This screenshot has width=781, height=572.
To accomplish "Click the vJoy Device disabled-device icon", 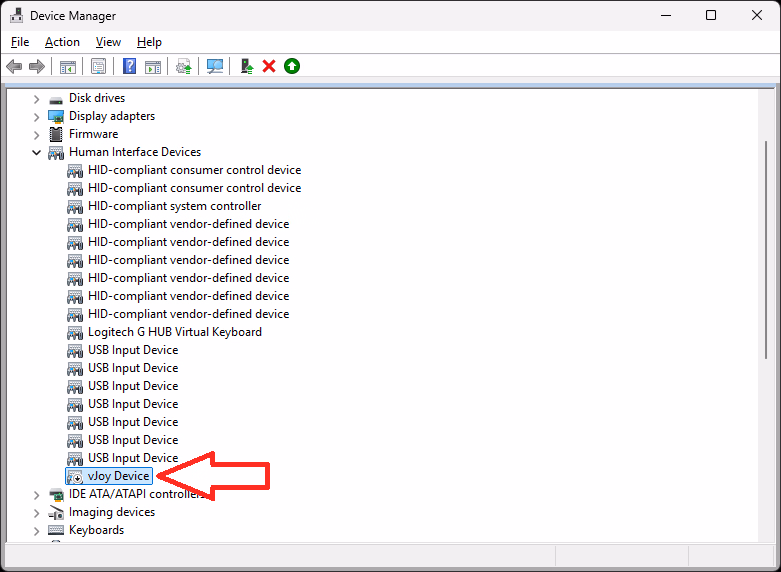I will click(x=75, y=477).
